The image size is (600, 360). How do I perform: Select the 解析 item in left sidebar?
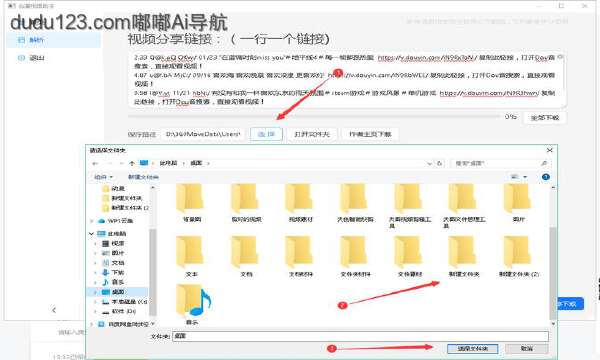[x=54, y=40]
